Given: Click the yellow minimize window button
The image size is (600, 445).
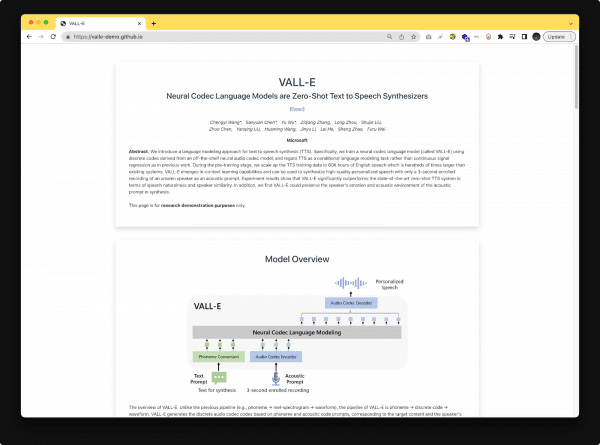Looking at the screenshot, I should pos(38,23).
